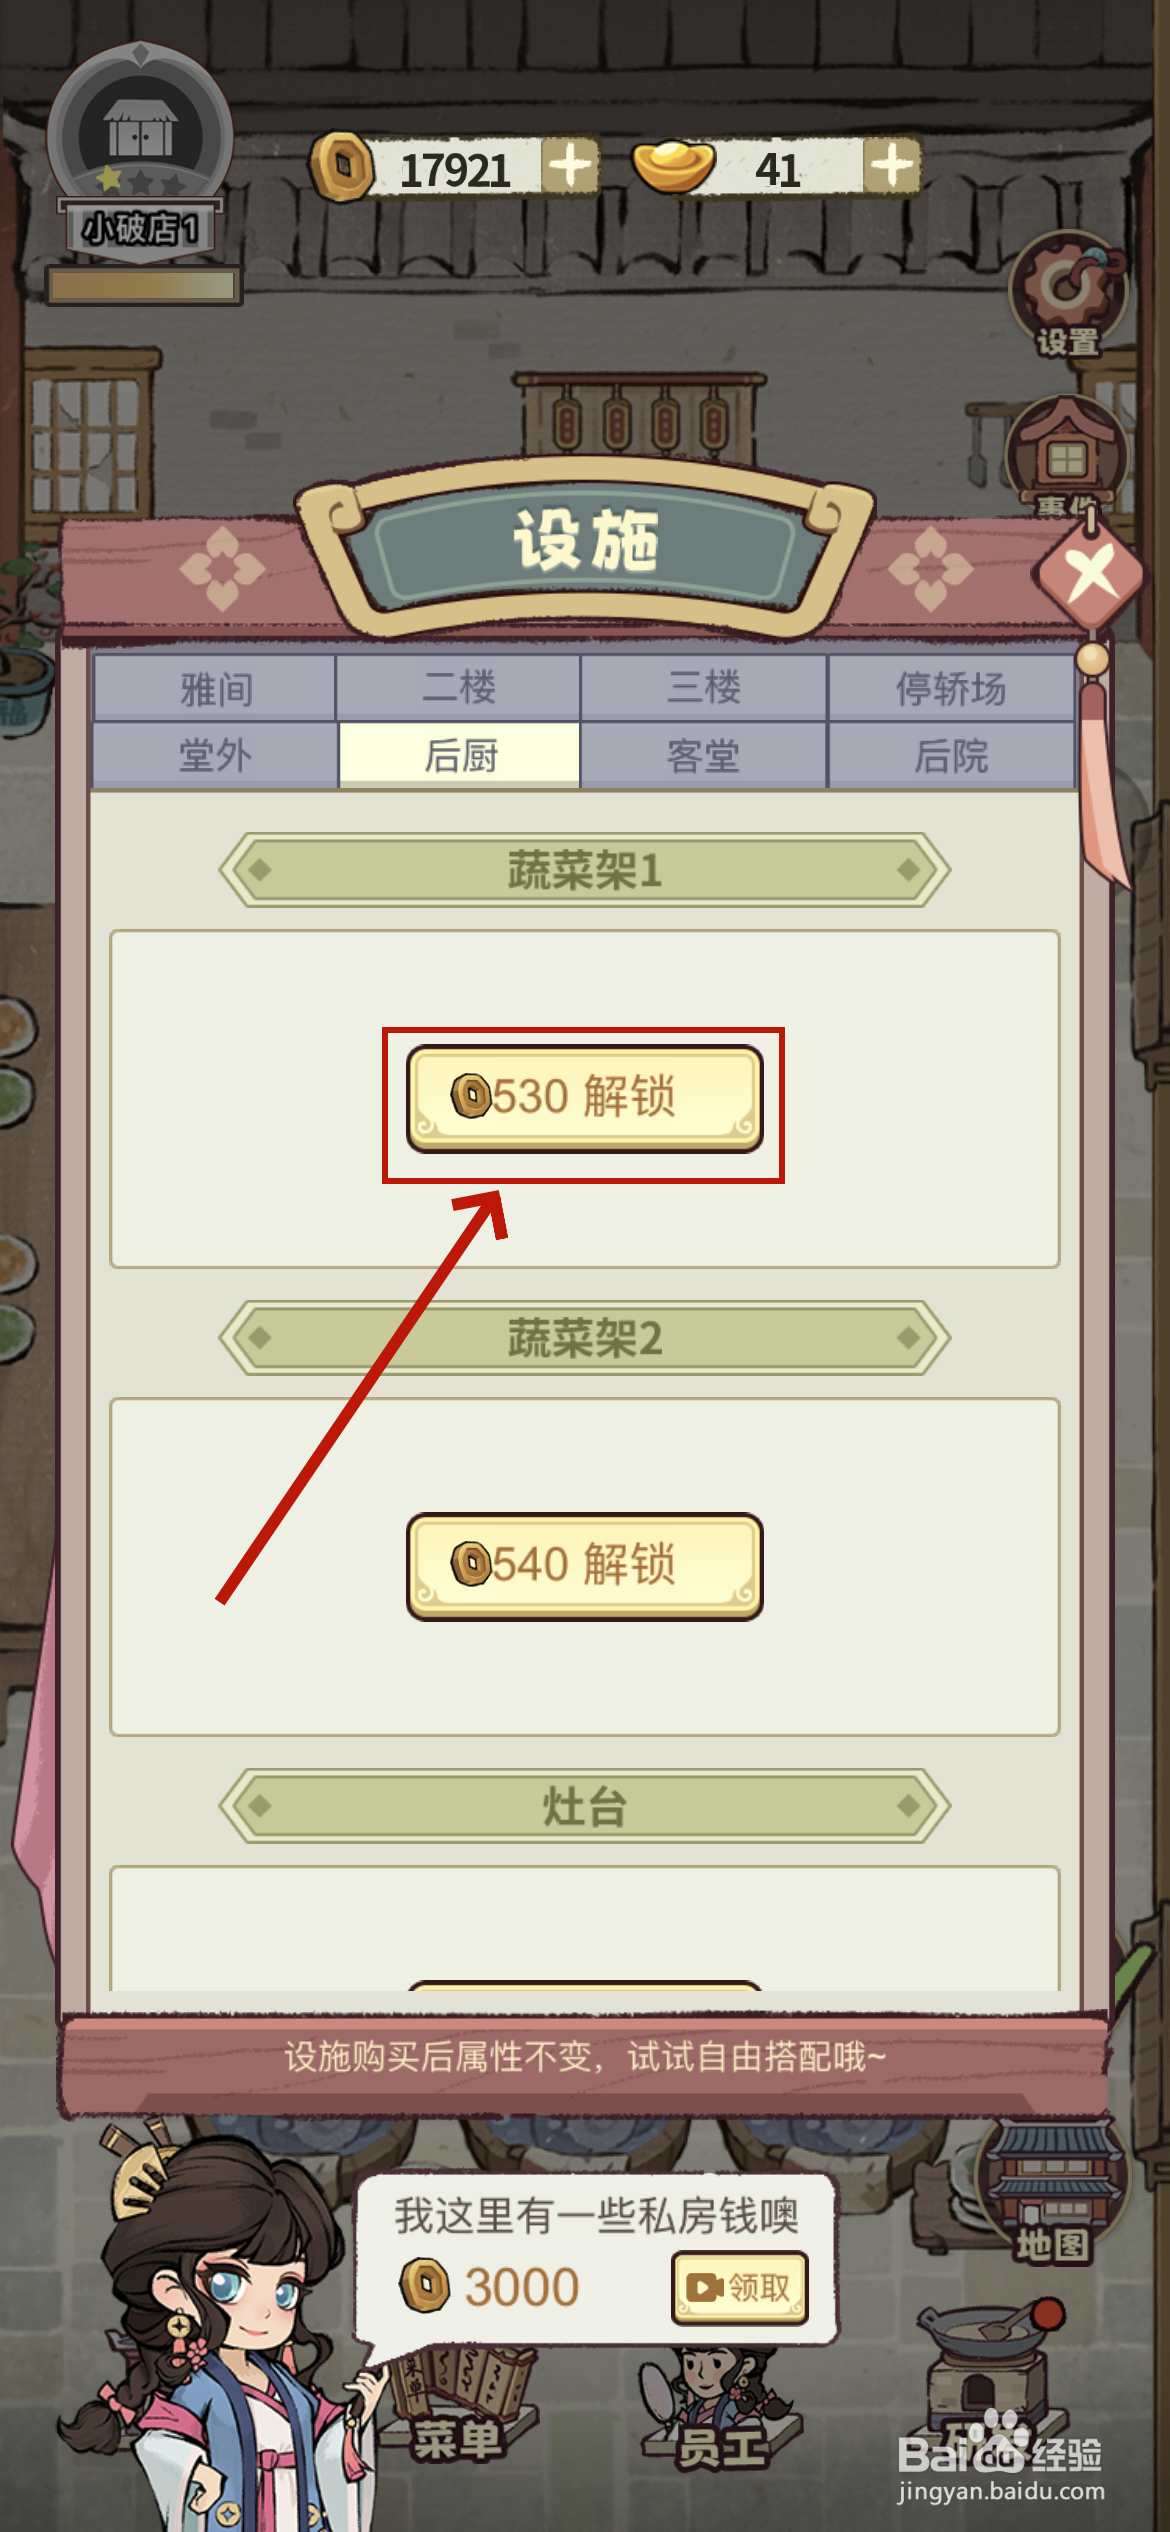Screen dimensions: 1170x2532
Task: Close the 设施 panel with X
Action: pos(1090,574)
